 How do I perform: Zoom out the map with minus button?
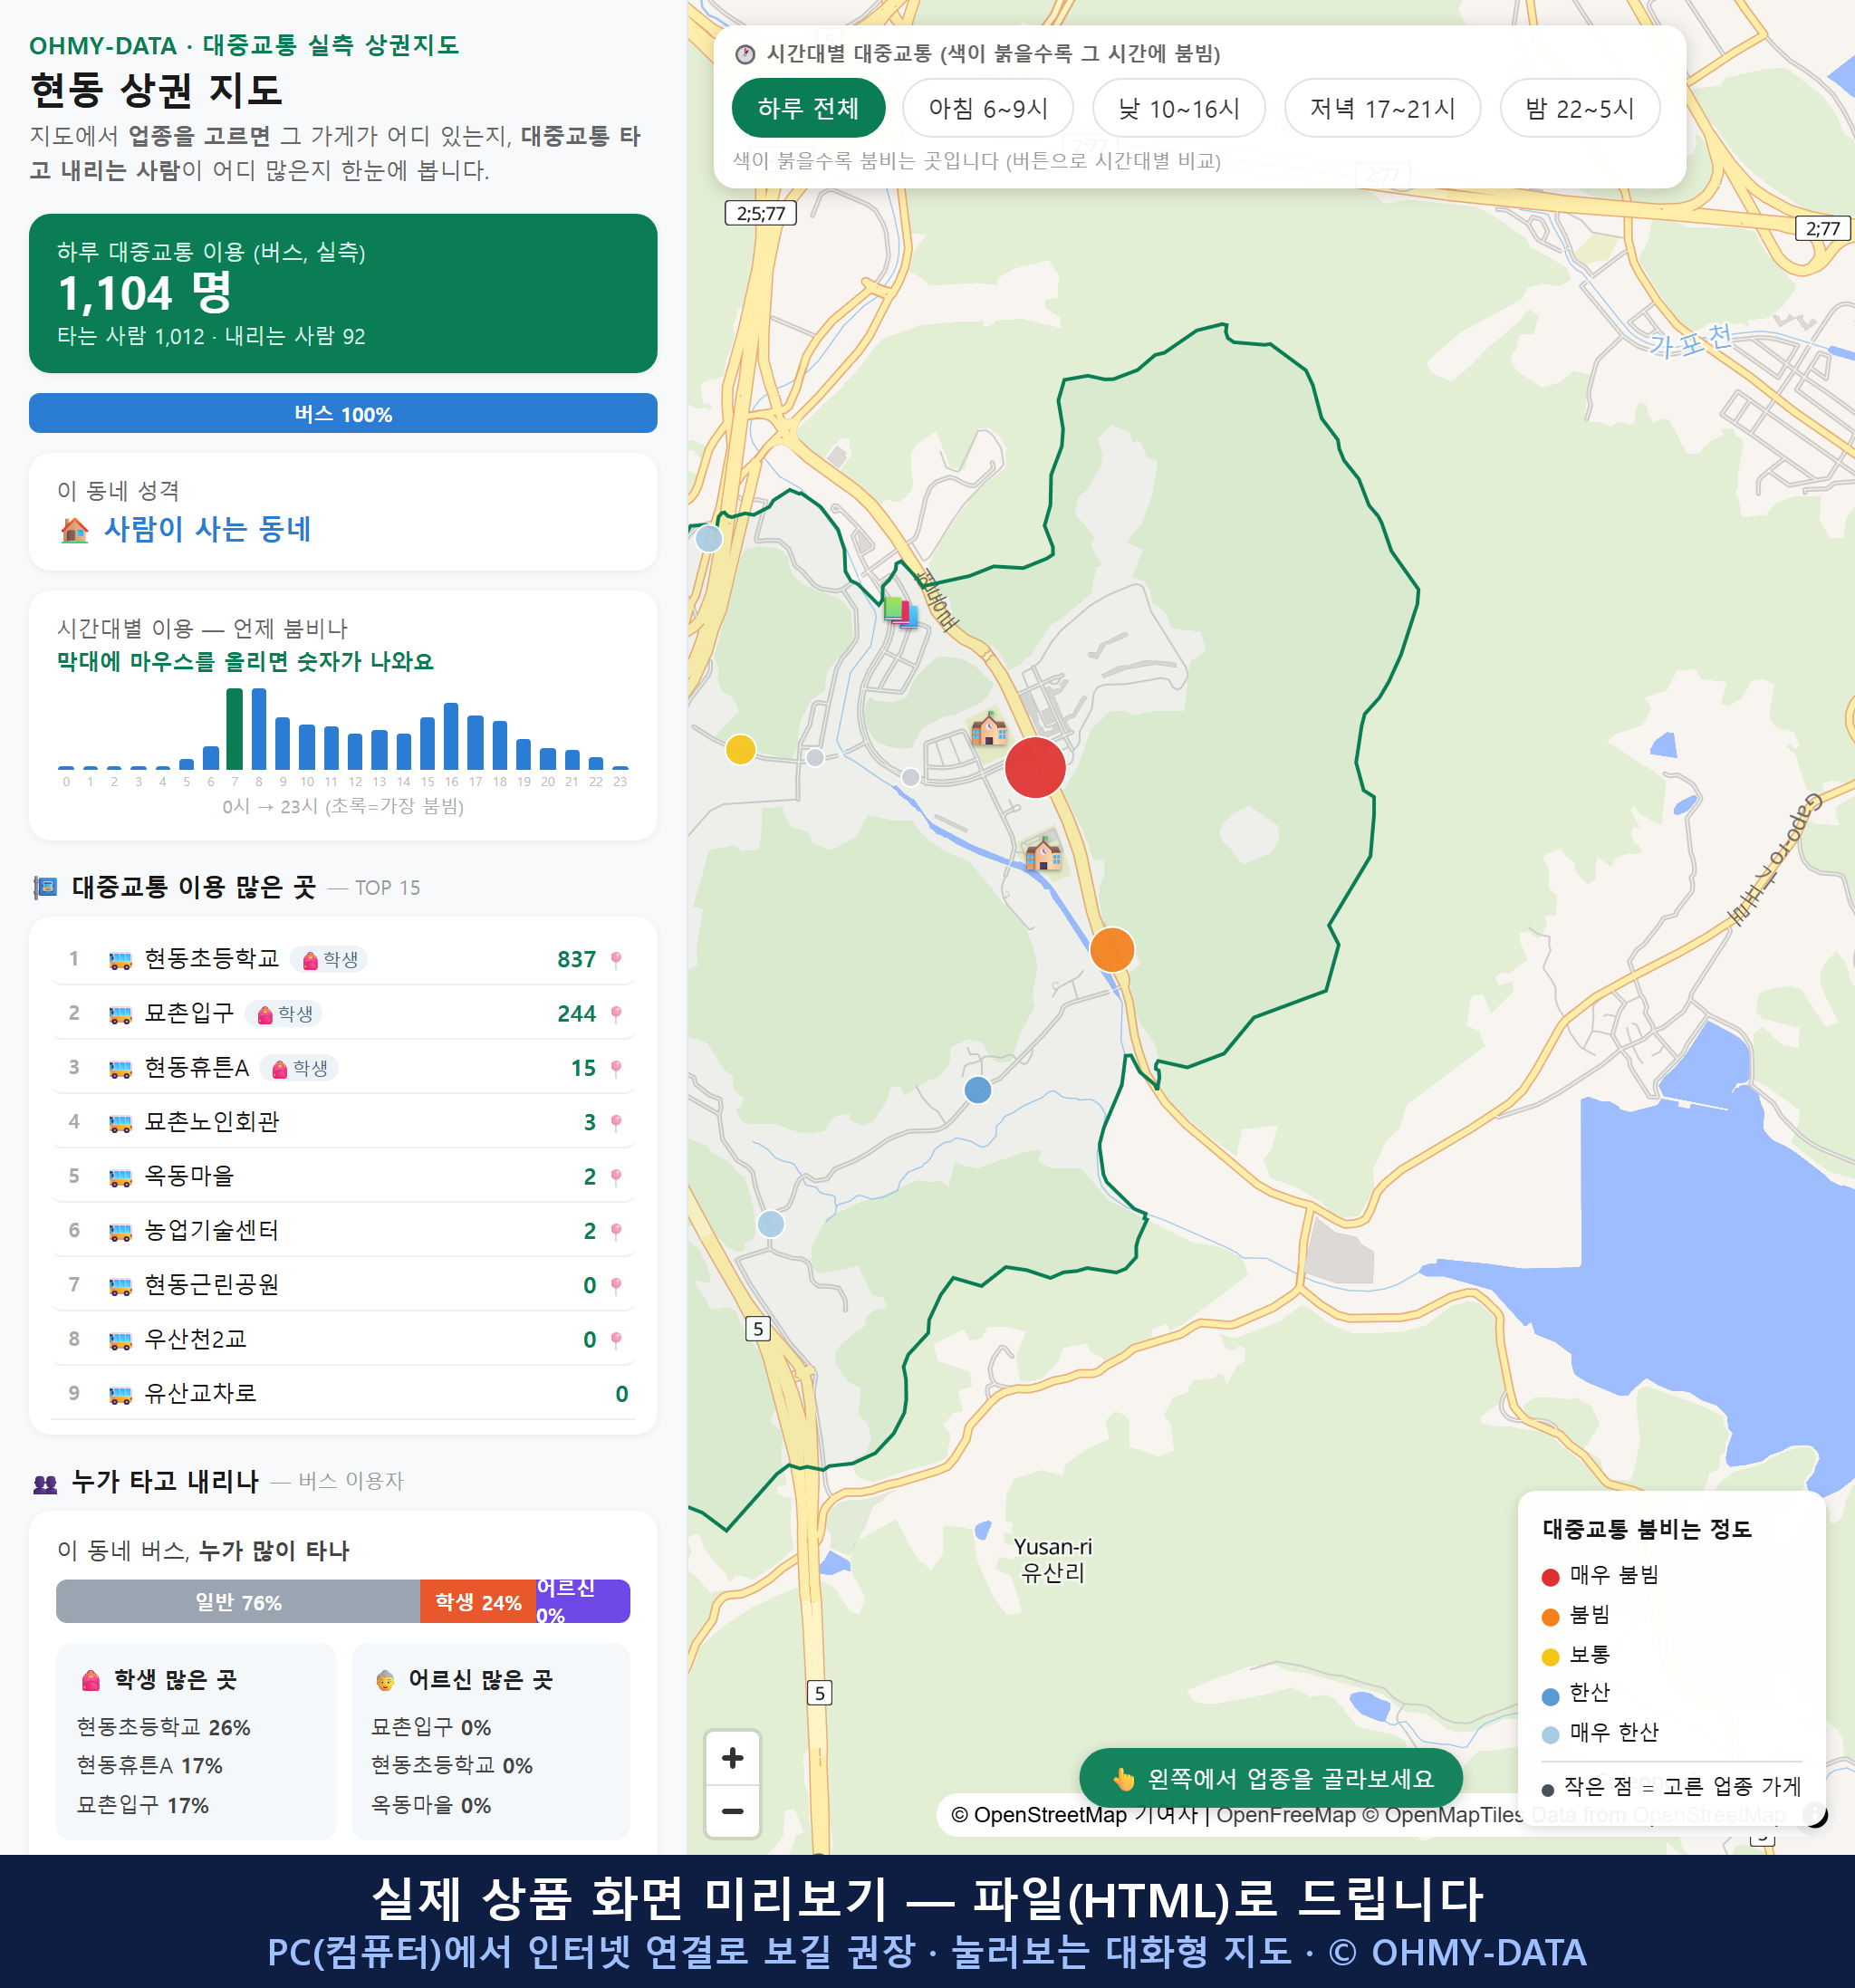(732, 1811)
